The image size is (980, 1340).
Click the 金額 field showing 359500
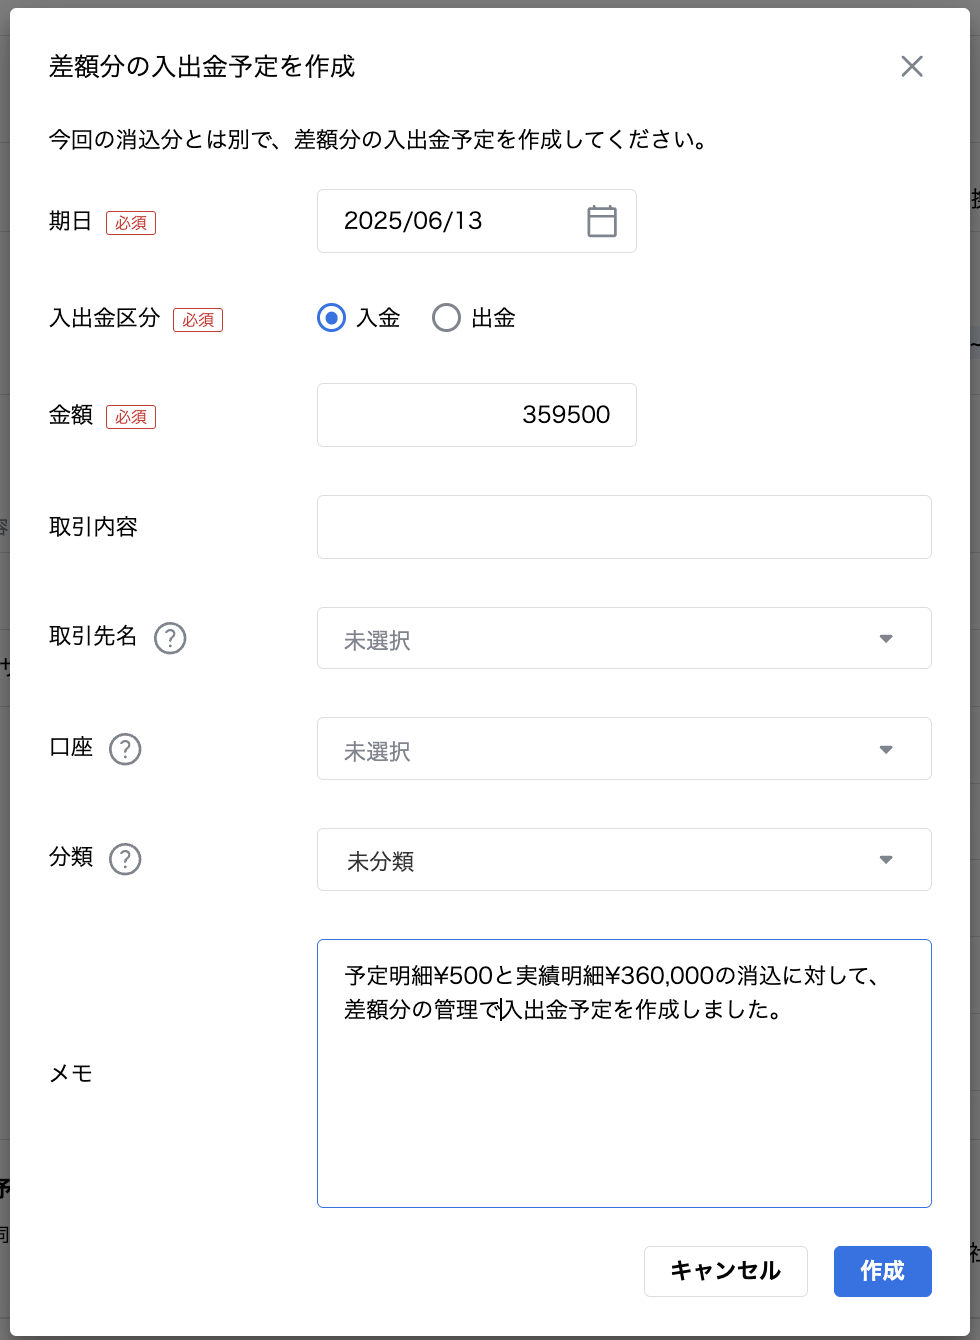(x=477, y=415)
